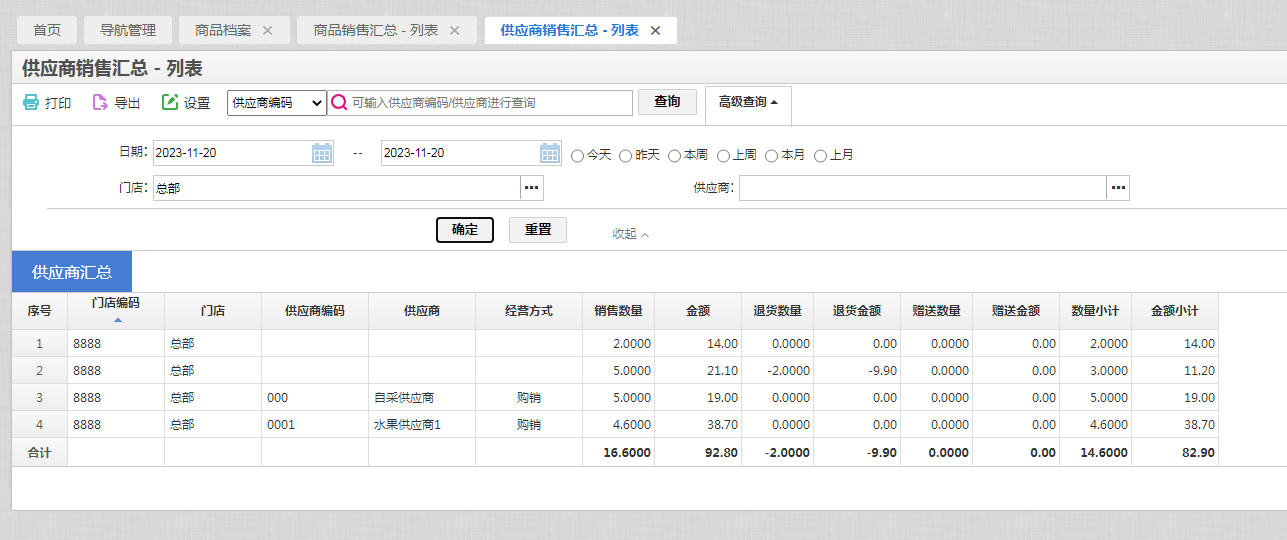Click the 门店 input showing 总部
The image size is (1287, 540).
[x=336, y=188]
